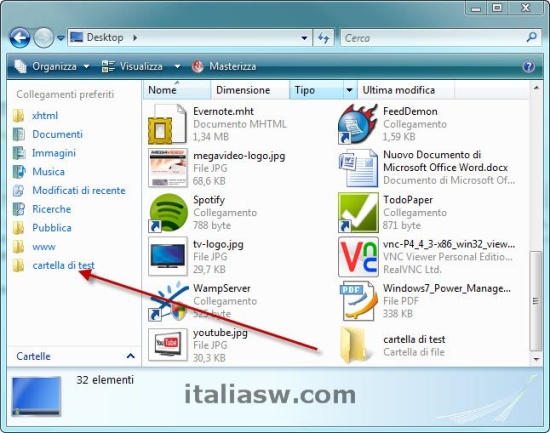Image resolution: width=550 pixels, height=433 pixels.
Task: Select the TodoPaper checkmark shortcut icon
Action: coord(358,213)
